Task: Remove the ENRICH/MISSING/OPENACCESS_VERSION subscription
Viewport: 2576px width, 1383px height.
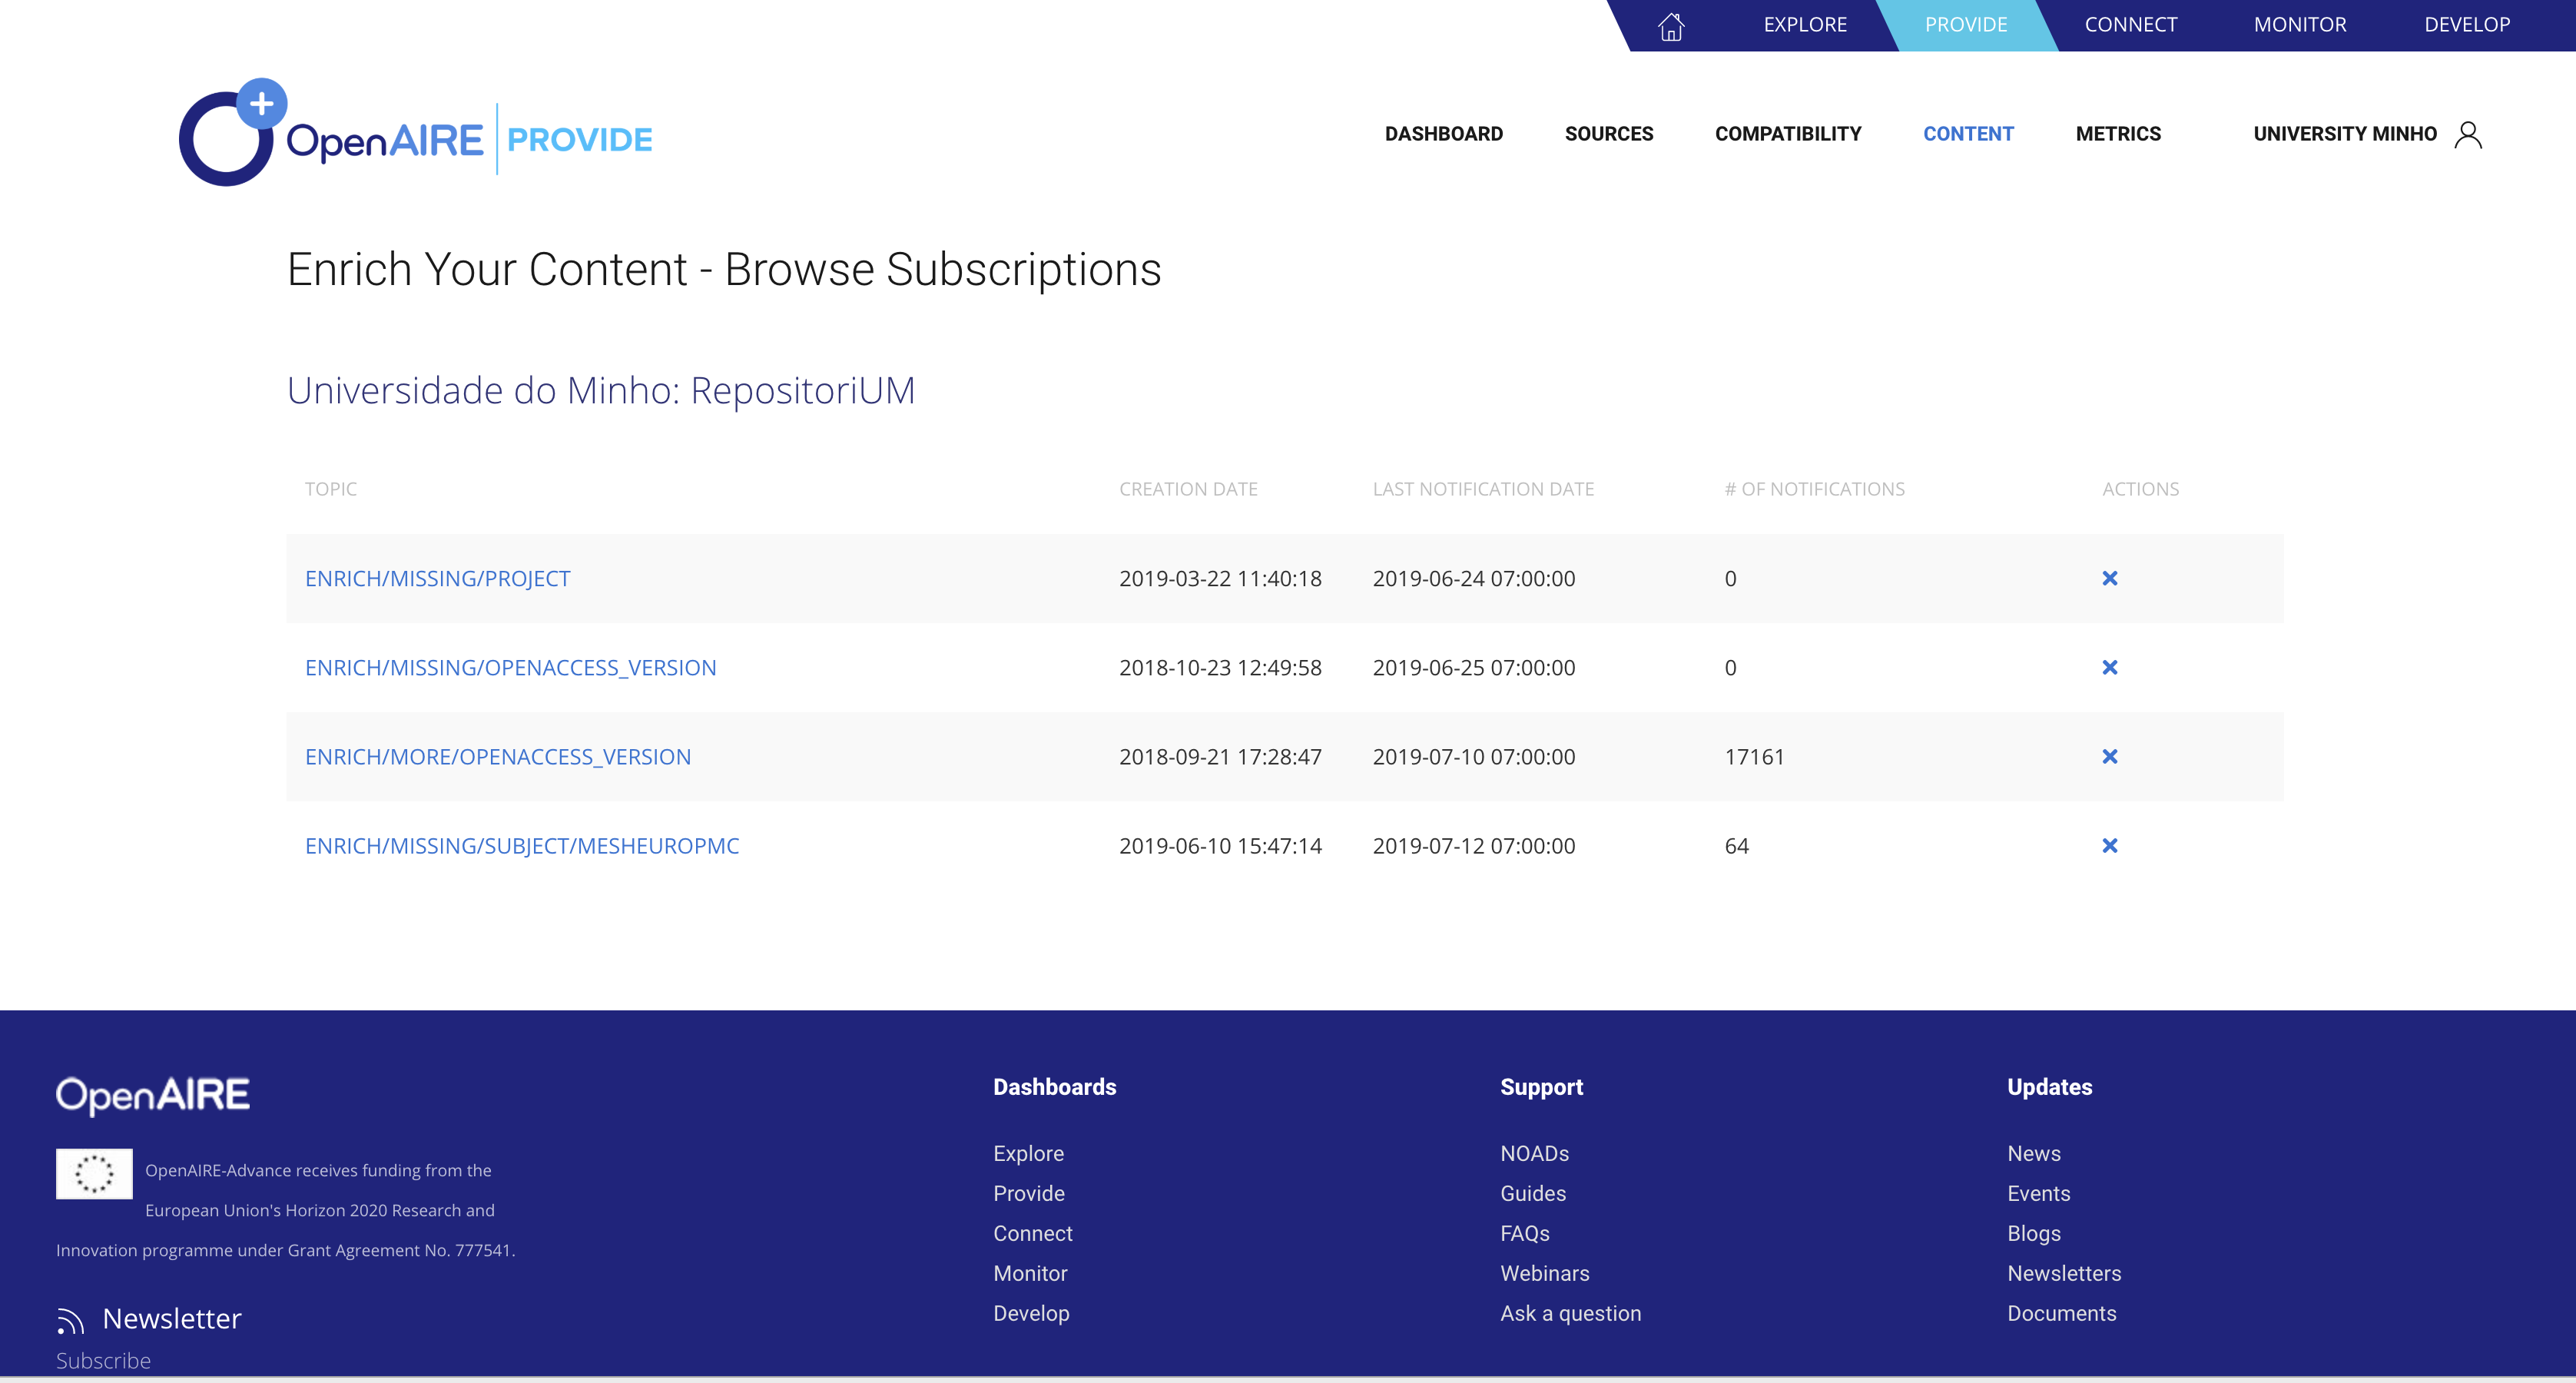Action: point(2110,667)
